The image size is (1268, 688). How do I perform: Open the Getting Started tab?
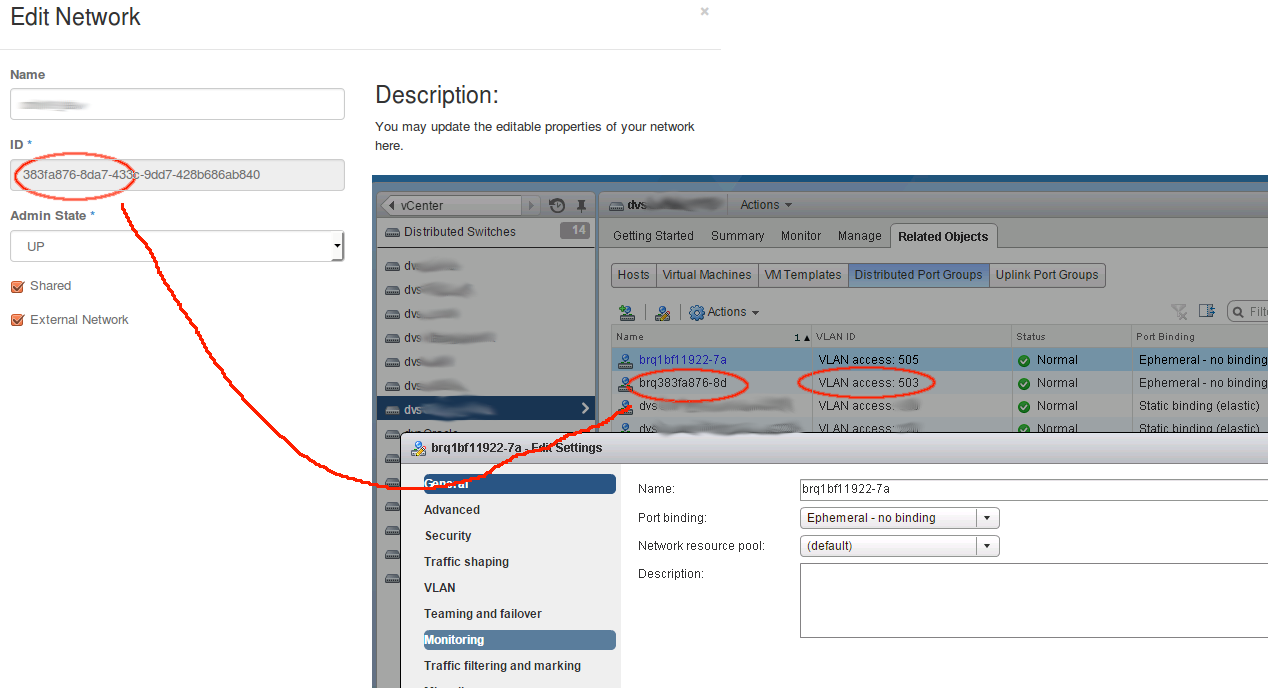coord(653,236)
